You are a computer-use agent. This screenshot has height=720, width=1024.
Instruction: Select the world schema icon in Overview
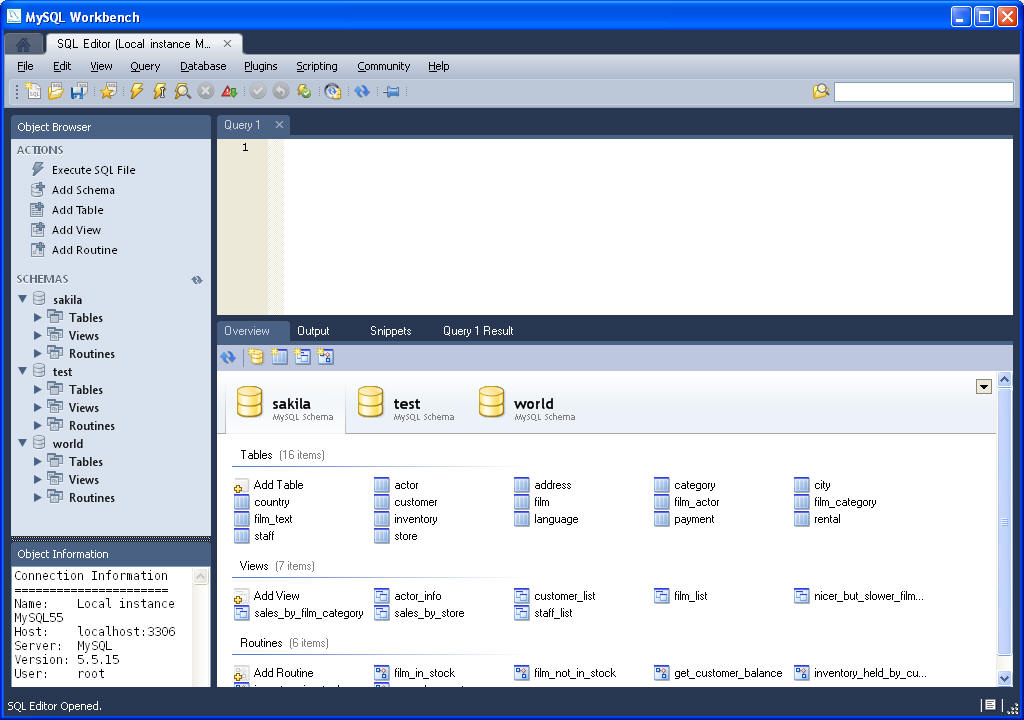(x=491, y=401)
